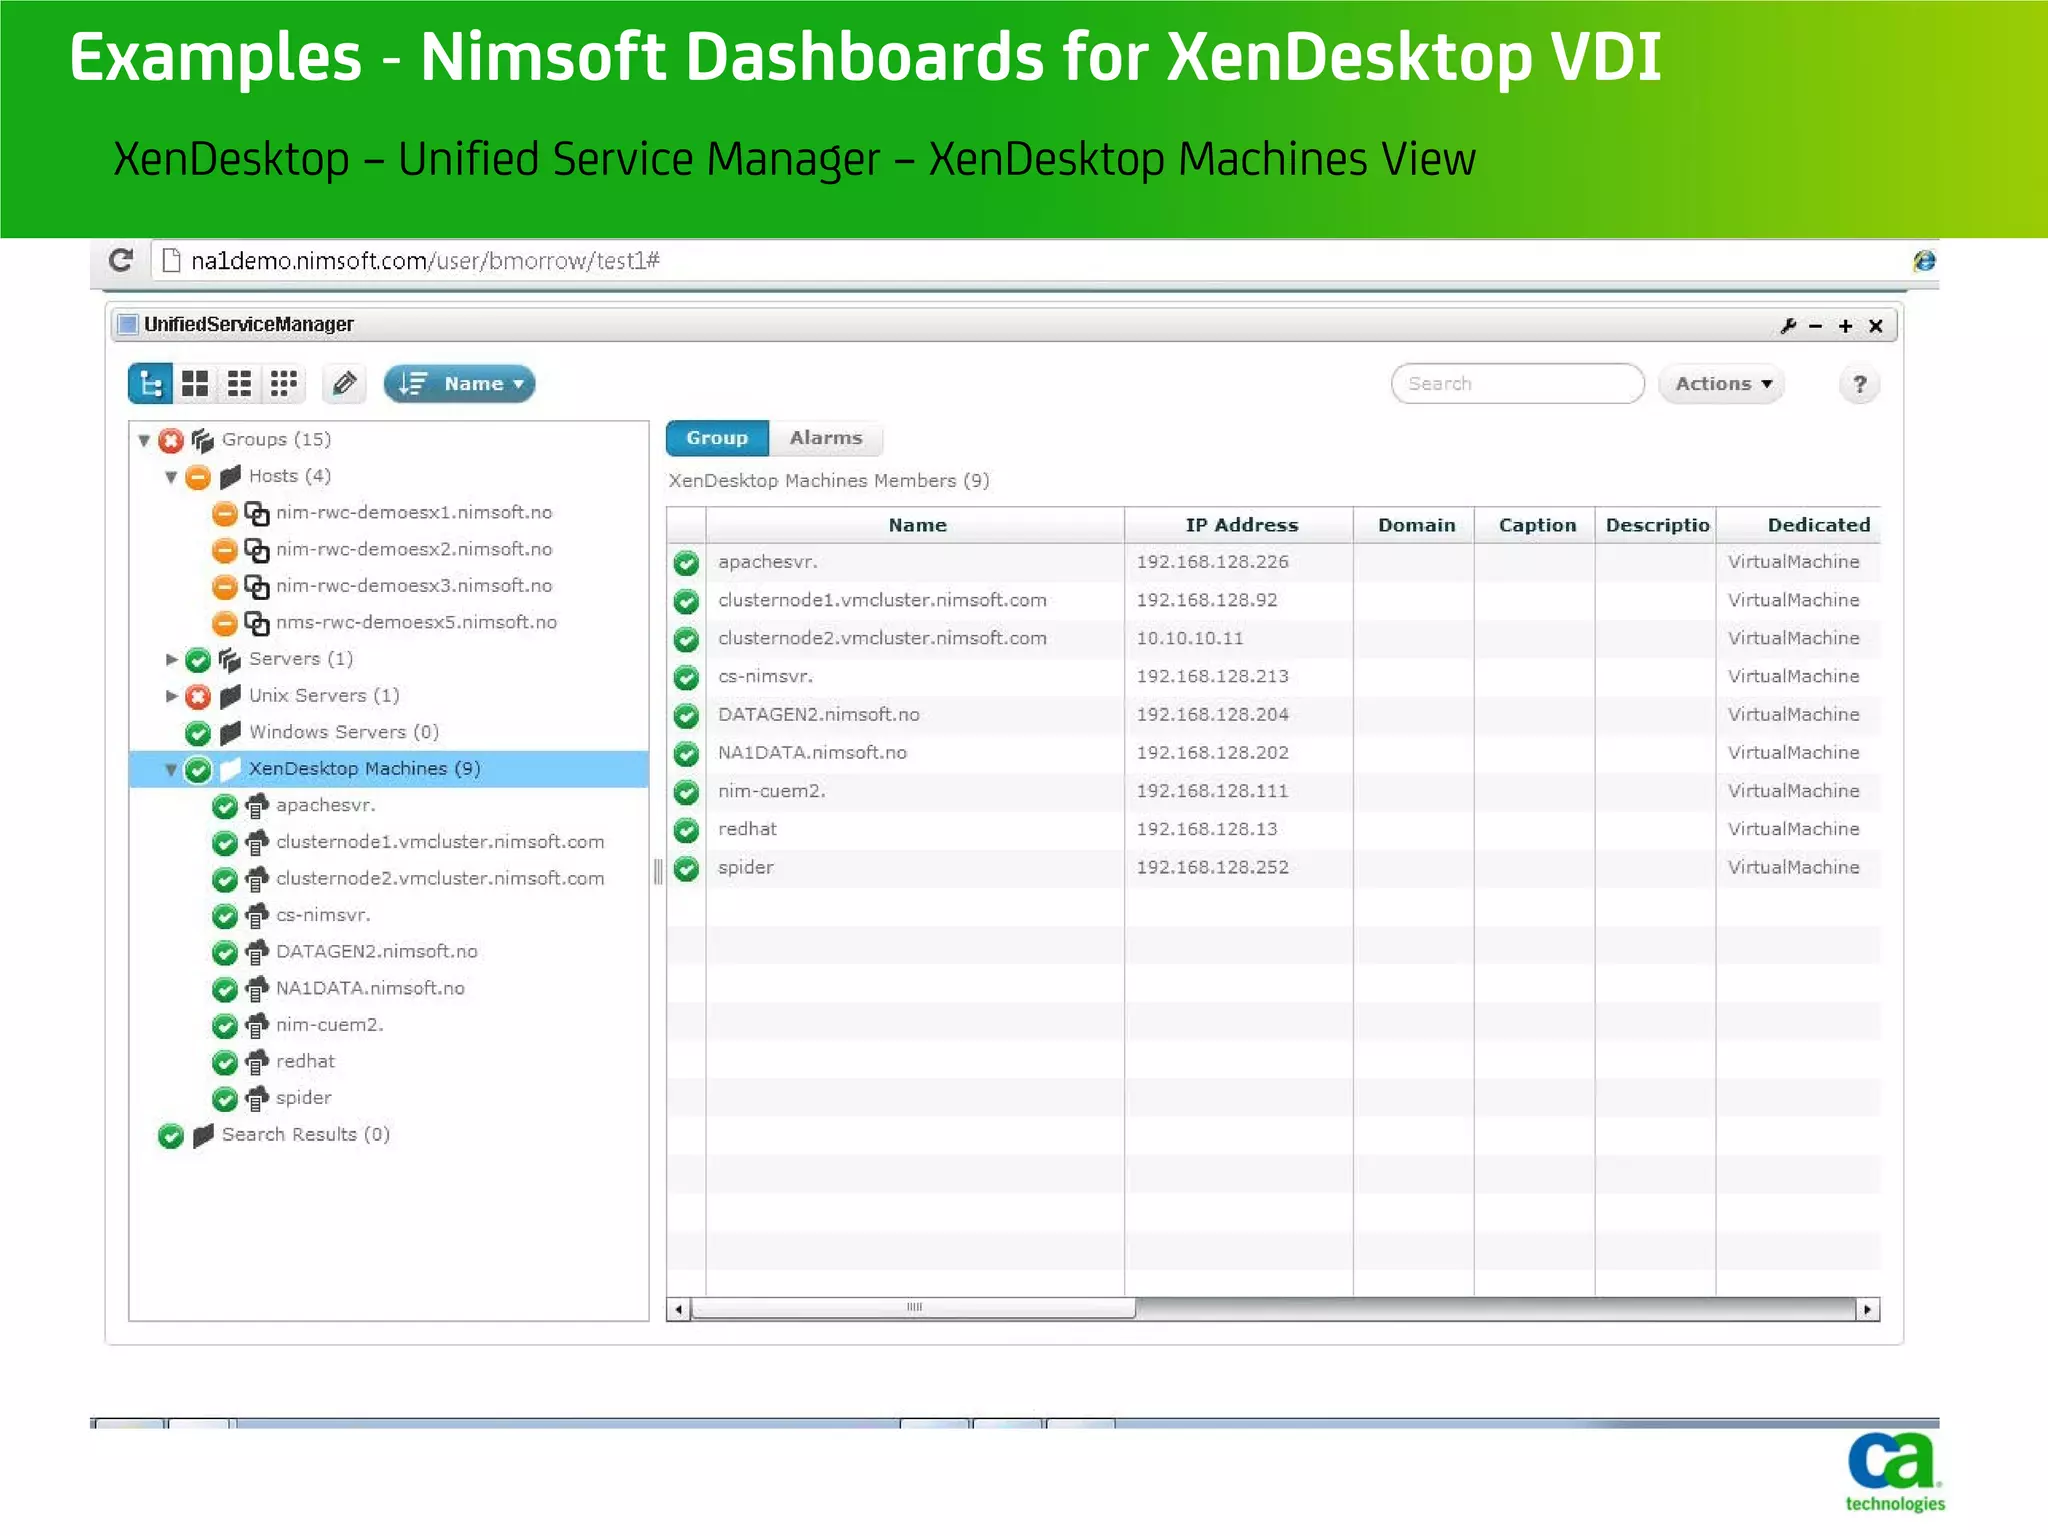Select the large tiles view icon
2048x1536 pixels.
[x=195, y=384]
